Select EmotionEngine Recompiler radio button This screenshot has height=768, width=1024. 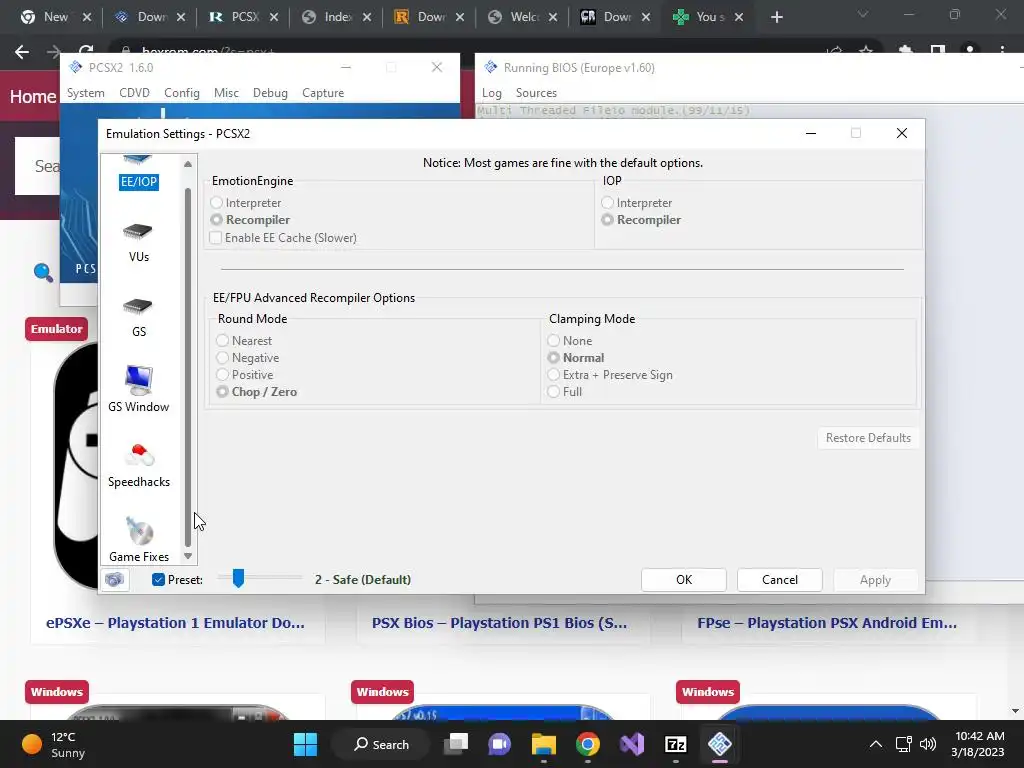216,219
